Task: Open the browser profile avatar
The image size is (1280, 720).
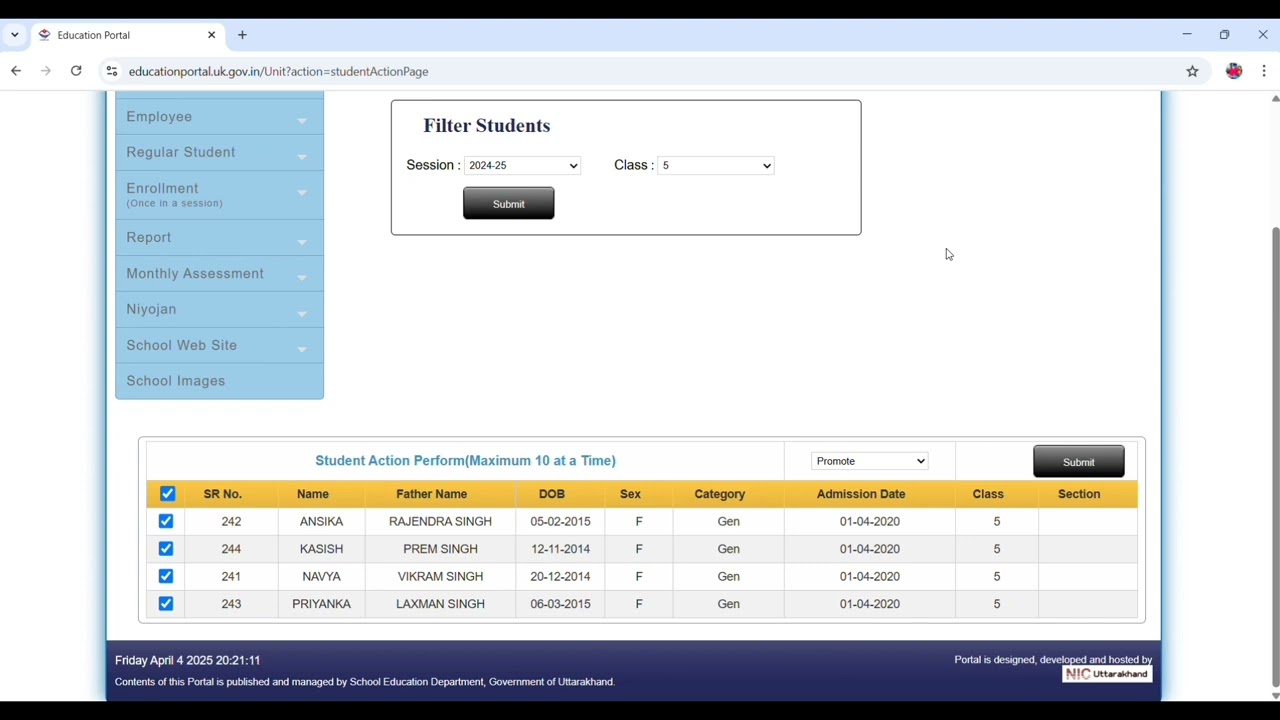Action: pyautogui.click(x=1234, y=71)
